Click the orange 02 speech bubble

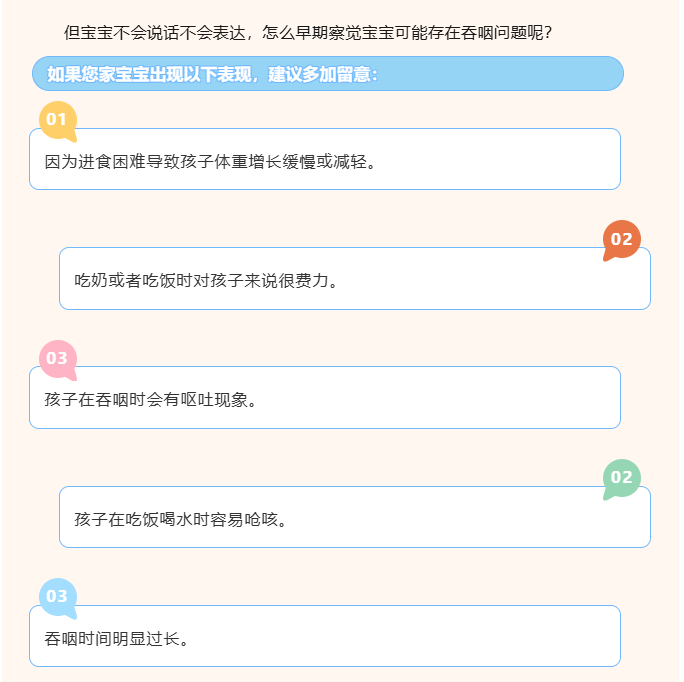click(x=622, y=239)
